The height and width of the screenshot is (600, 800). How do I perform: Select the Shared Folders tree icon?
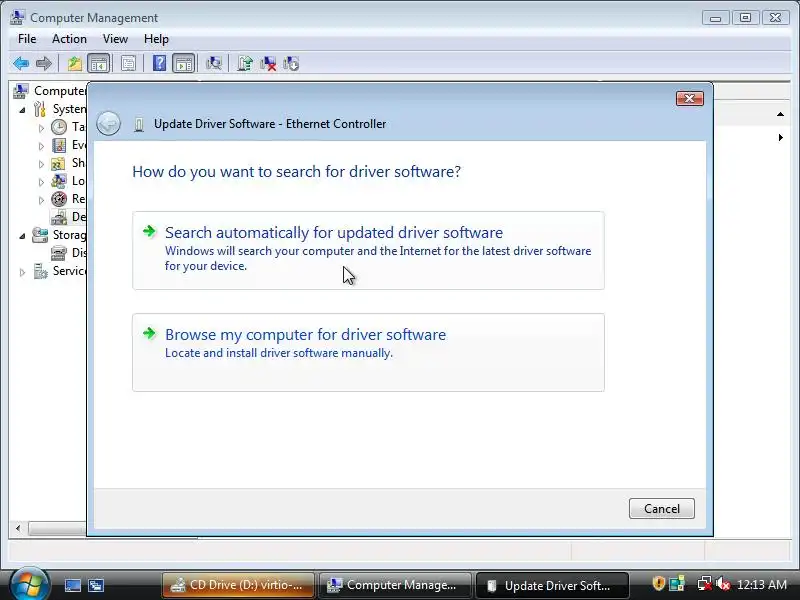(x=59, y=163)
